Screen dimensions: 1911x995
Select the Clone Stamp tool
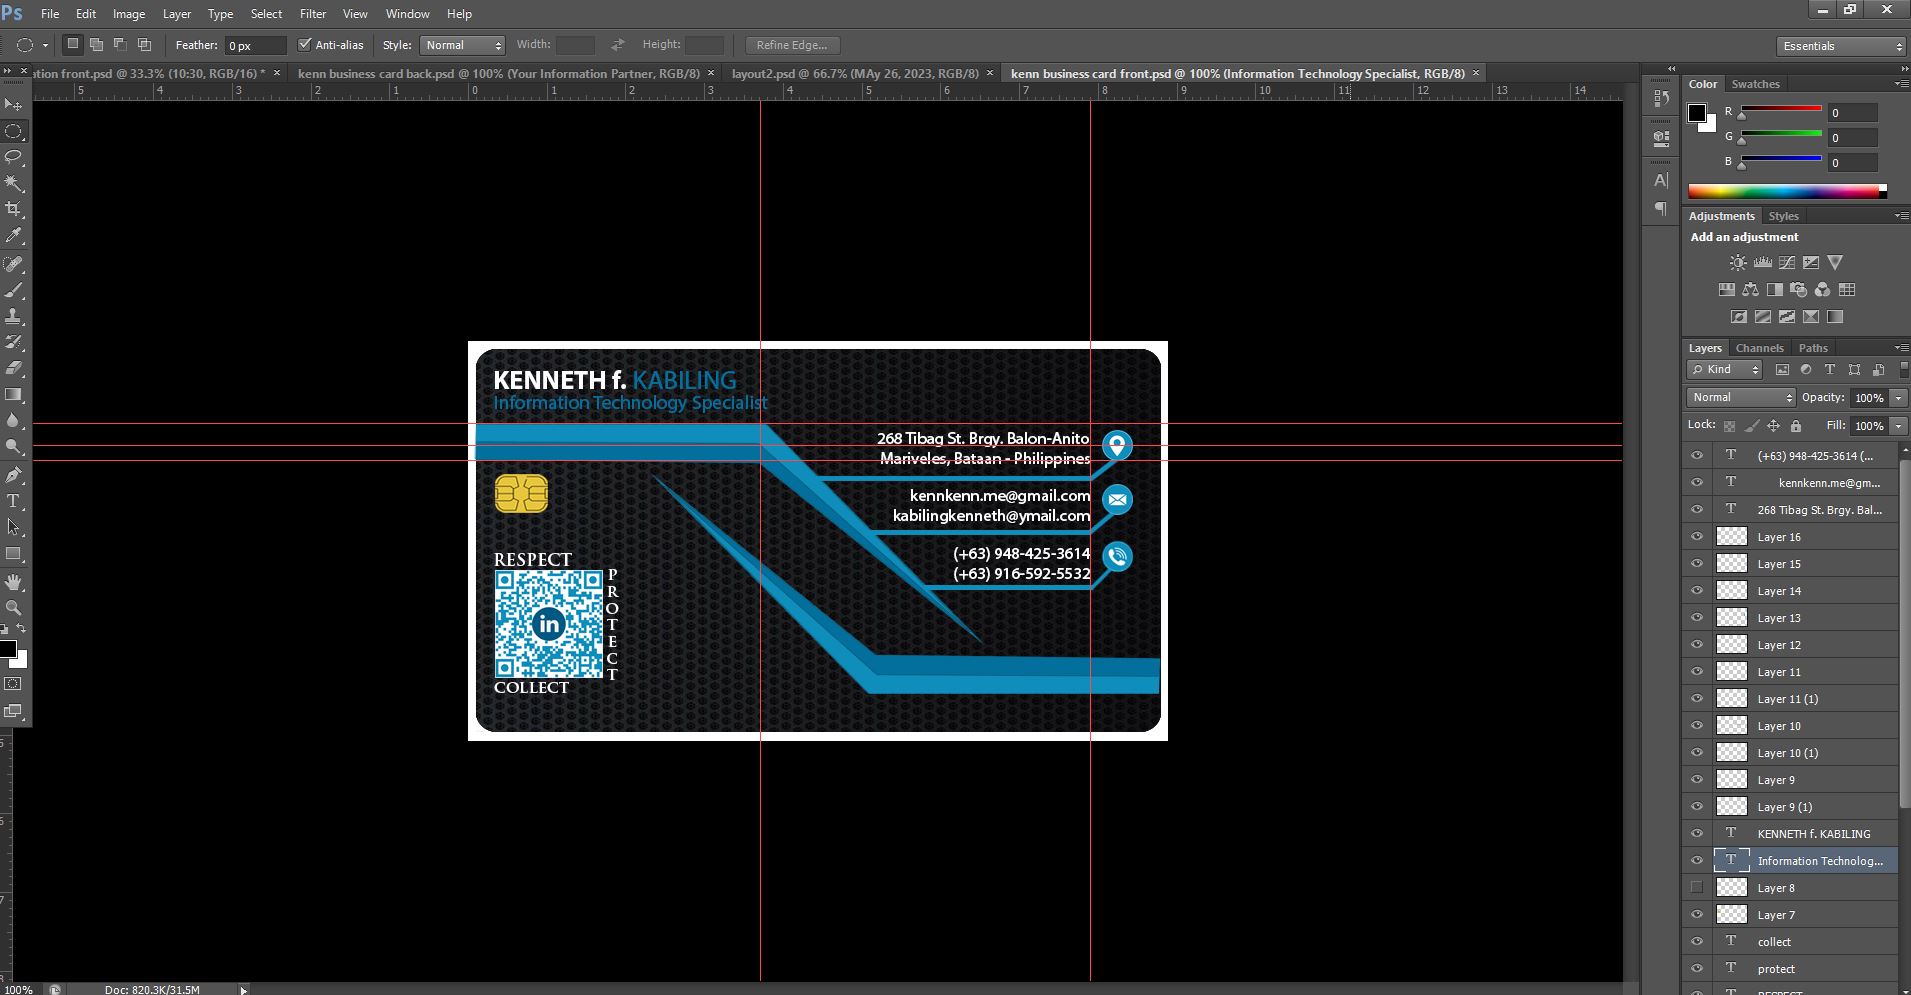tap(14, 316)
